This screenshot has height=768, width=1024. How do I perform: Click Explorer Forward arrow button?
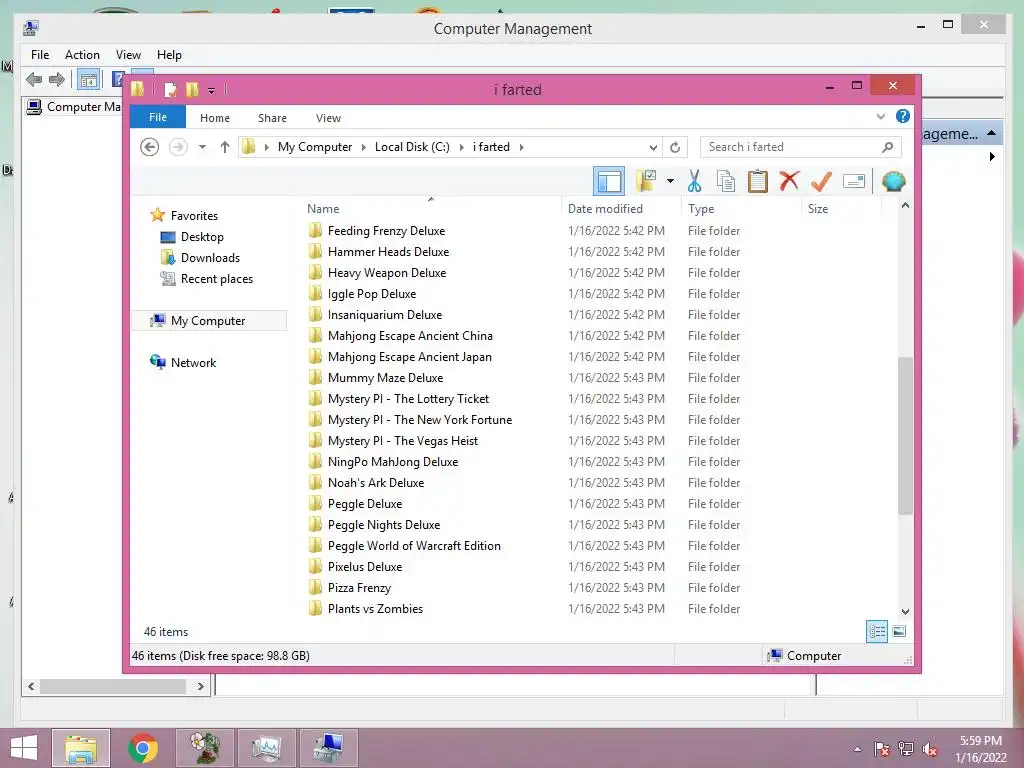178,147
